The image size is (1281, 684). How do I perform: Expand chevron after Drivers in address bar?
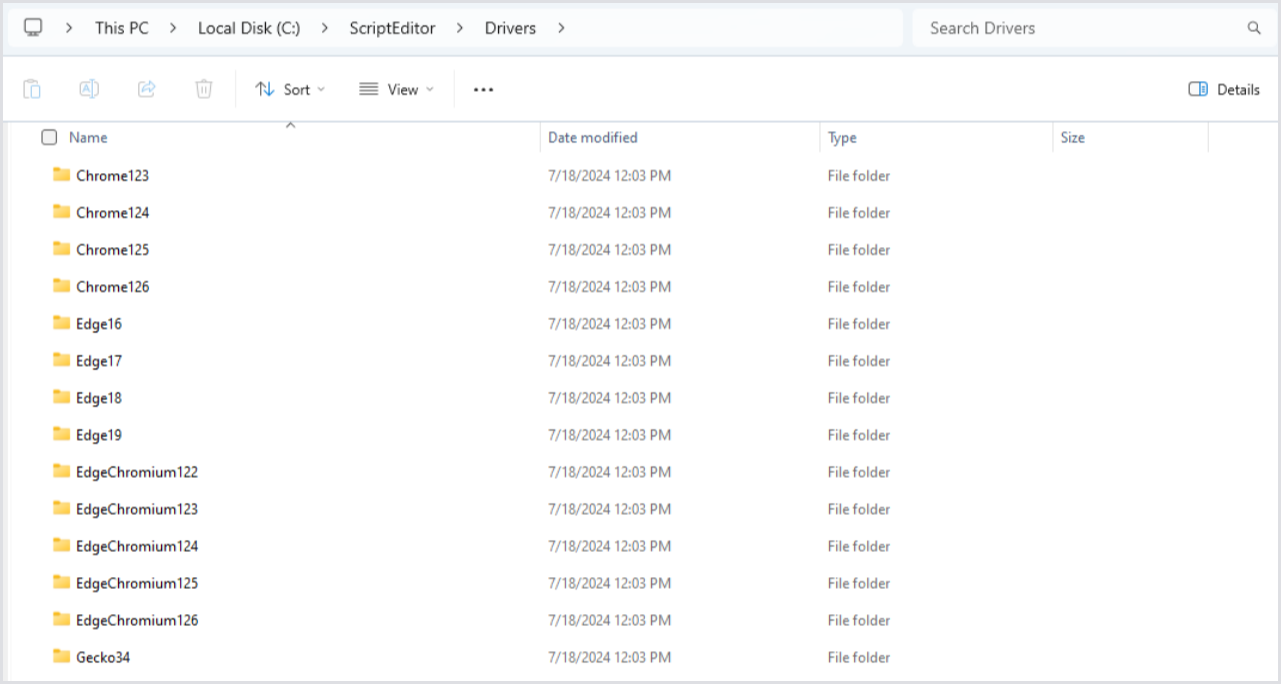pos(561,28)
